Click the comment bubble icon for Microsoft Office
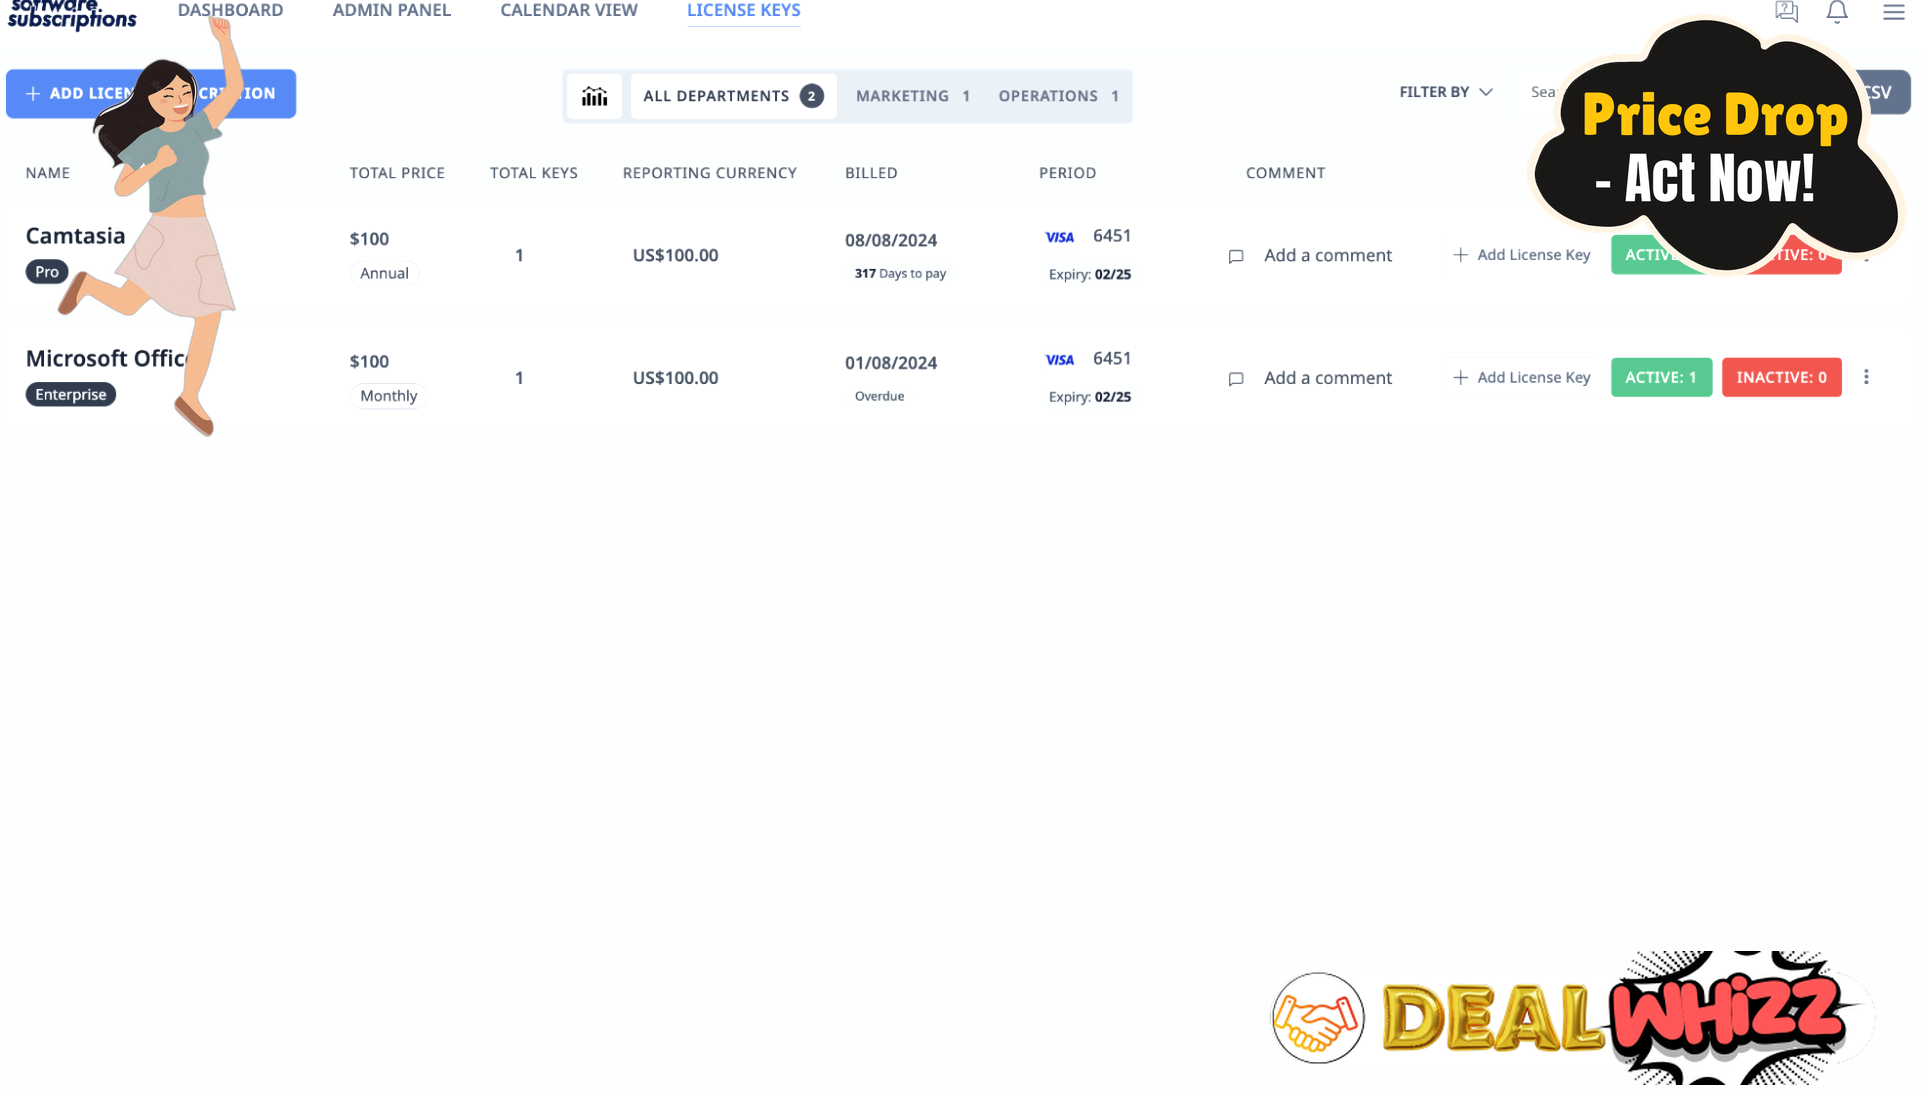The image size is (1921, 1095). 1236,379
